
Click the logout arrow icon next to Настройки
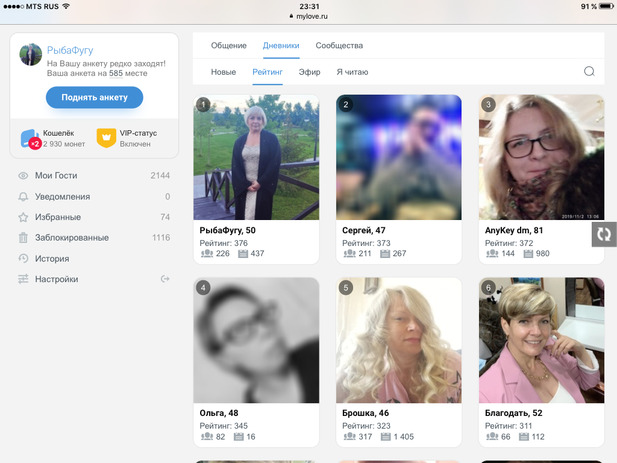point(165,279)
